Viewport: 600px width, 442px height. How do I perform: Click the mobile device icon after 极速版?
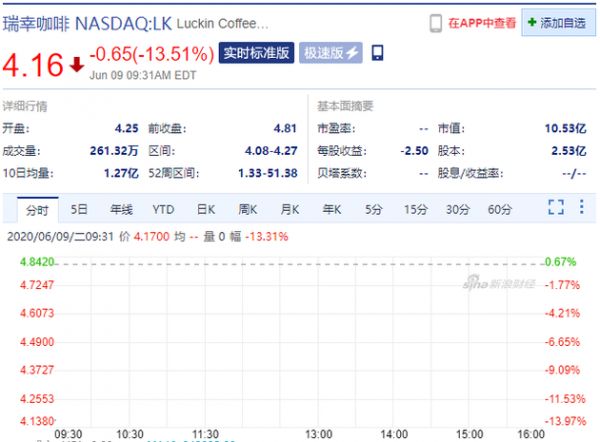click(378, 52)
